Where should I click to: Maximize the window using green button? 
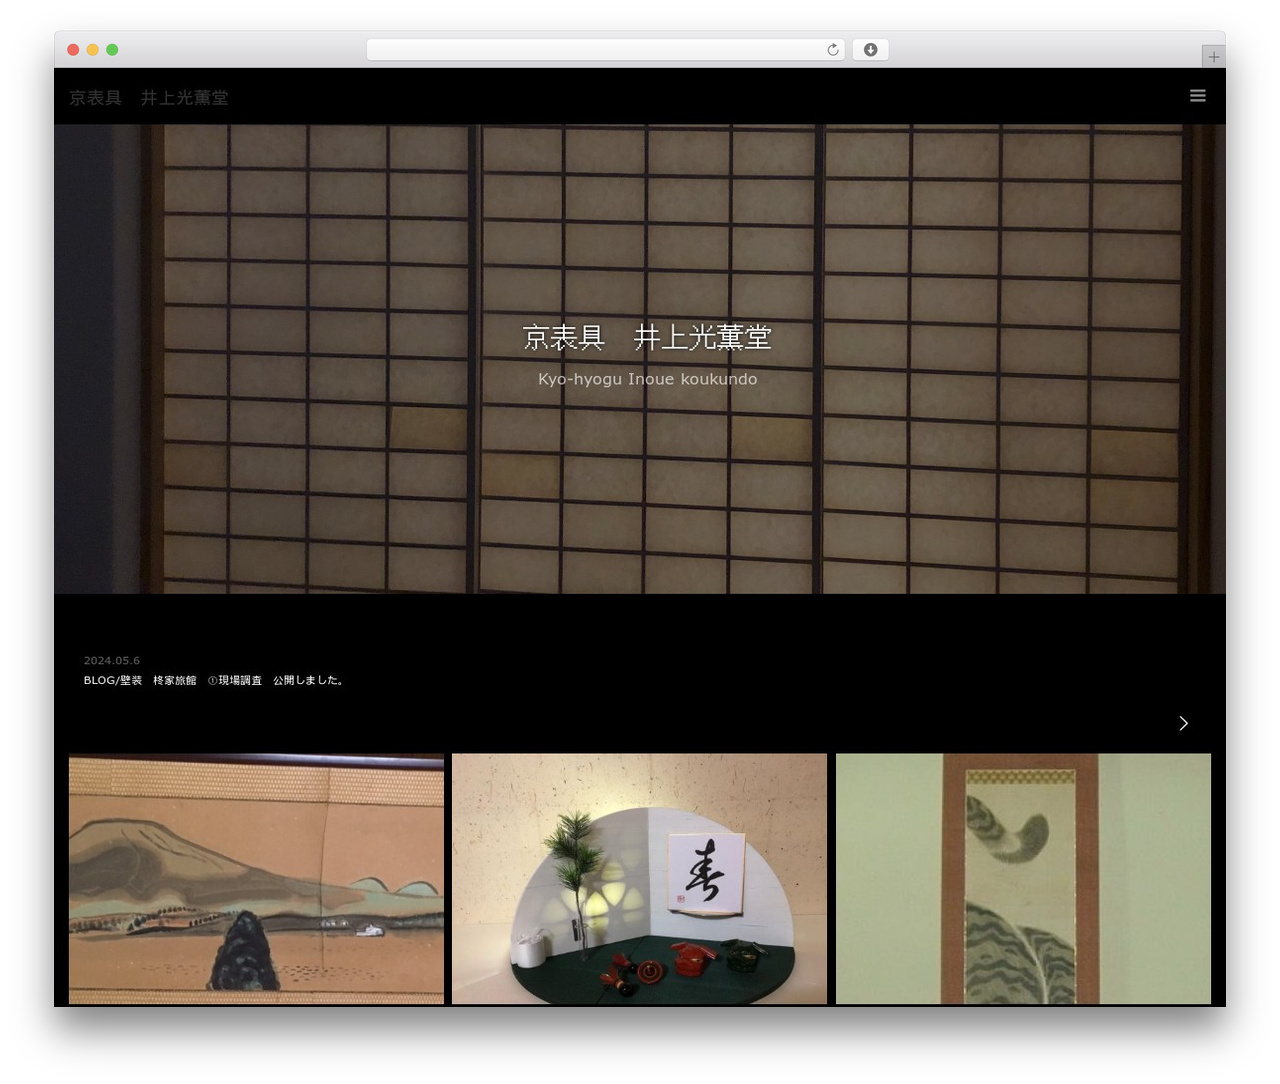click(x=112, y=50)
